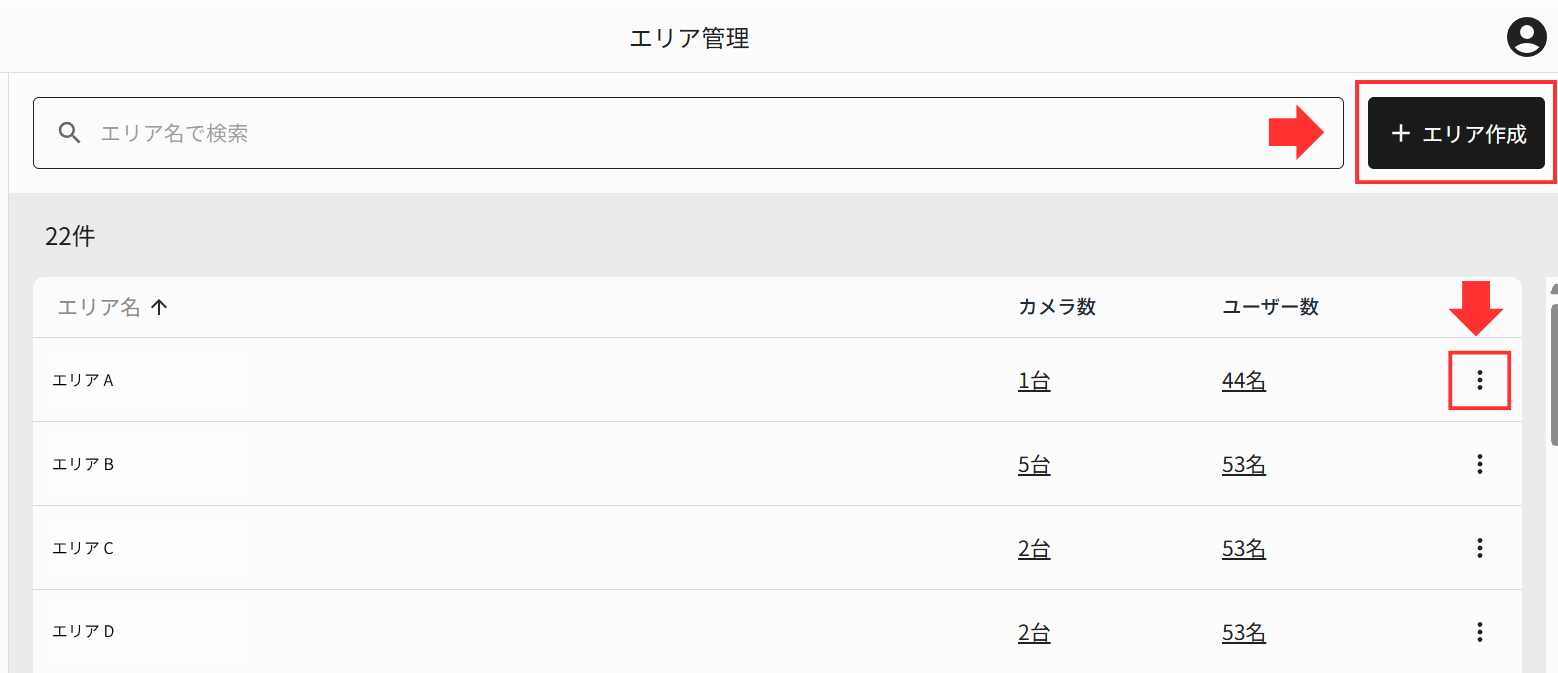1558x673 pixels.
Task: Open the 2台 camera link for エリア D
Action: click(1034, 633)
